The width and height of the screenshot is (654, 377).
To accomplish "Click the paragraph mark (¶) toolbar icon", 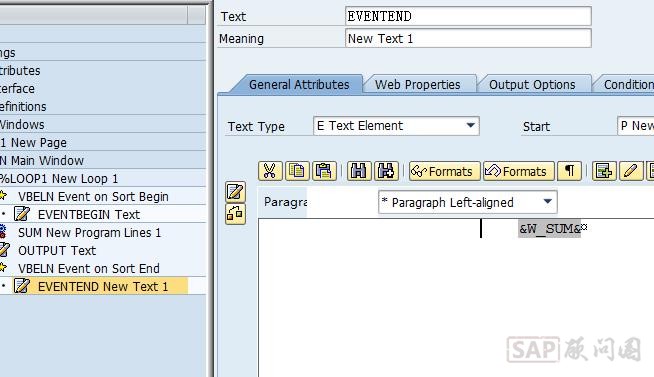I will [569, 171].
